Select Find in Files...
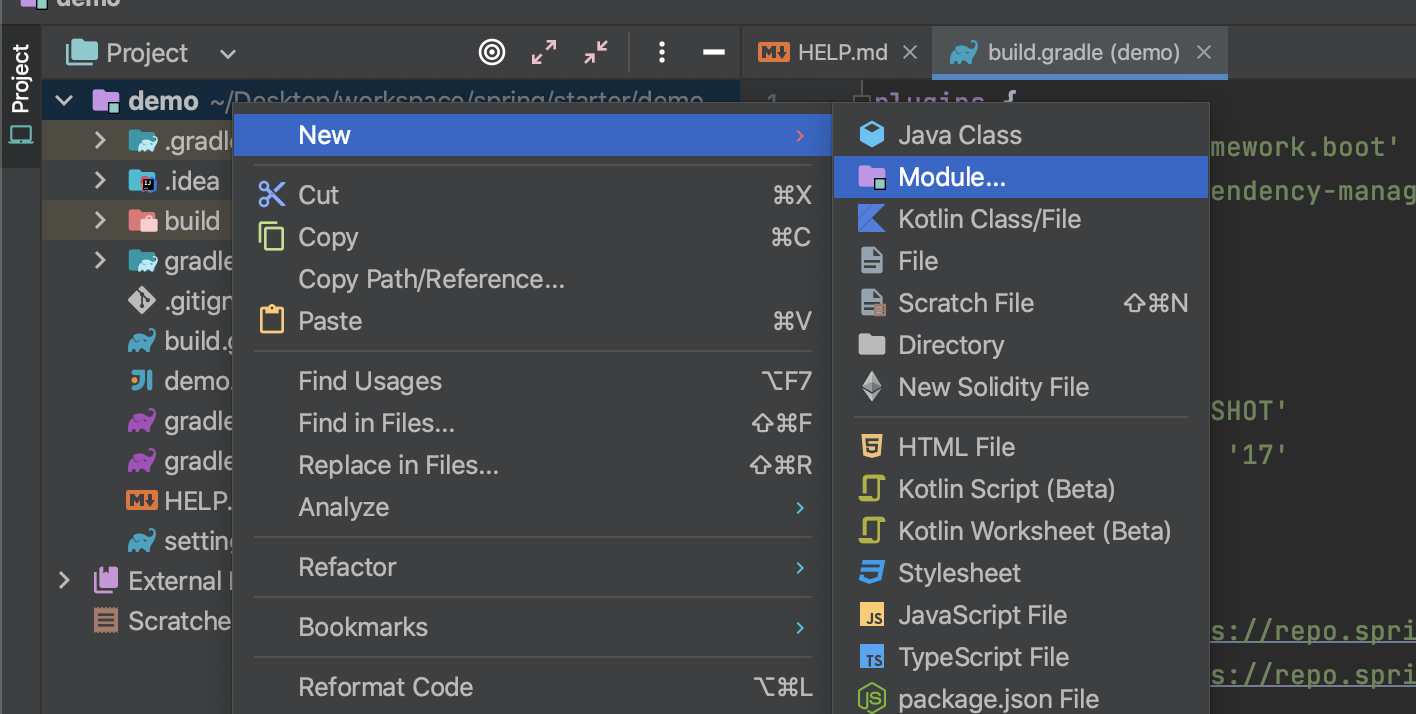Image resolution: width=1416 pixels, height=714 pixels. (x=532, y=423)
